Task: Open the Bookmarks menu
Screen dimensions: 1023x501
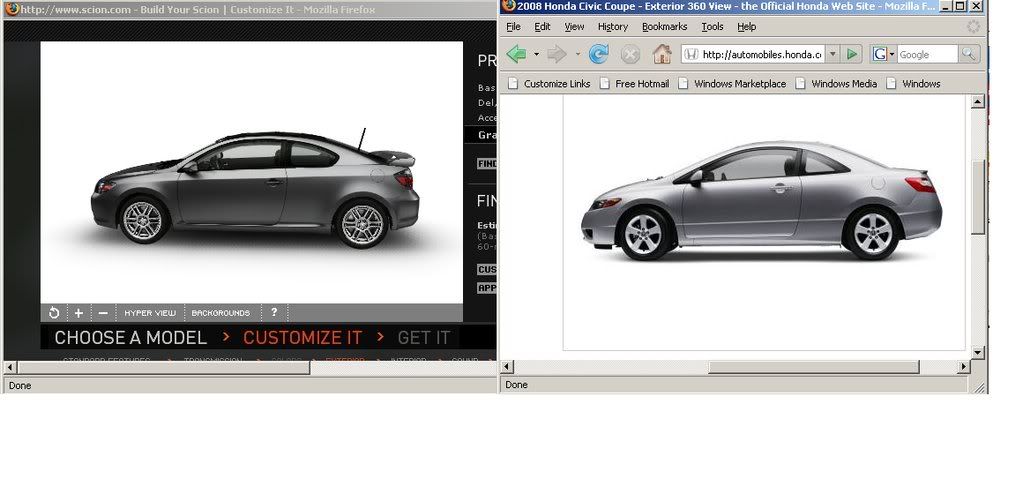Action: (664, 27)
